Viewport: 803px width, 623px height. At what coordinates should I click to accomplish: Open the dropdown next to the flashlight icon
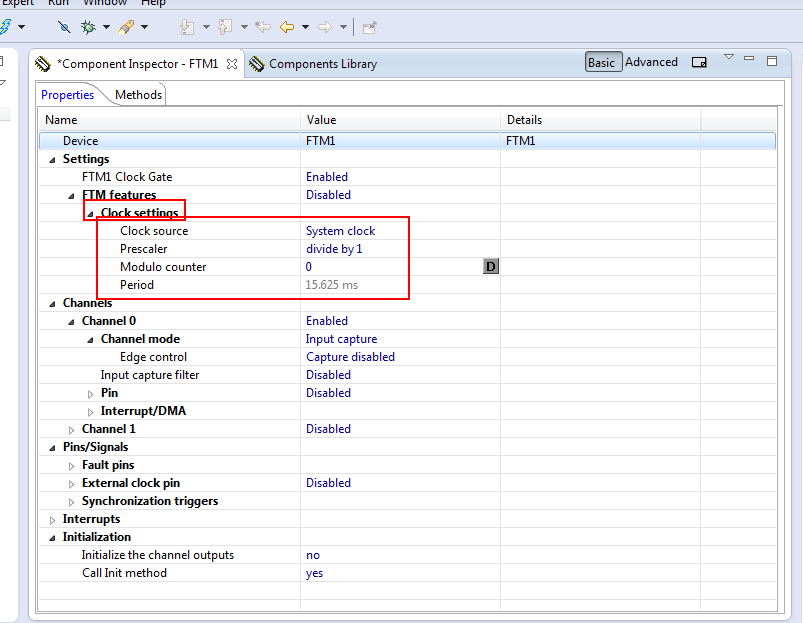144,27
